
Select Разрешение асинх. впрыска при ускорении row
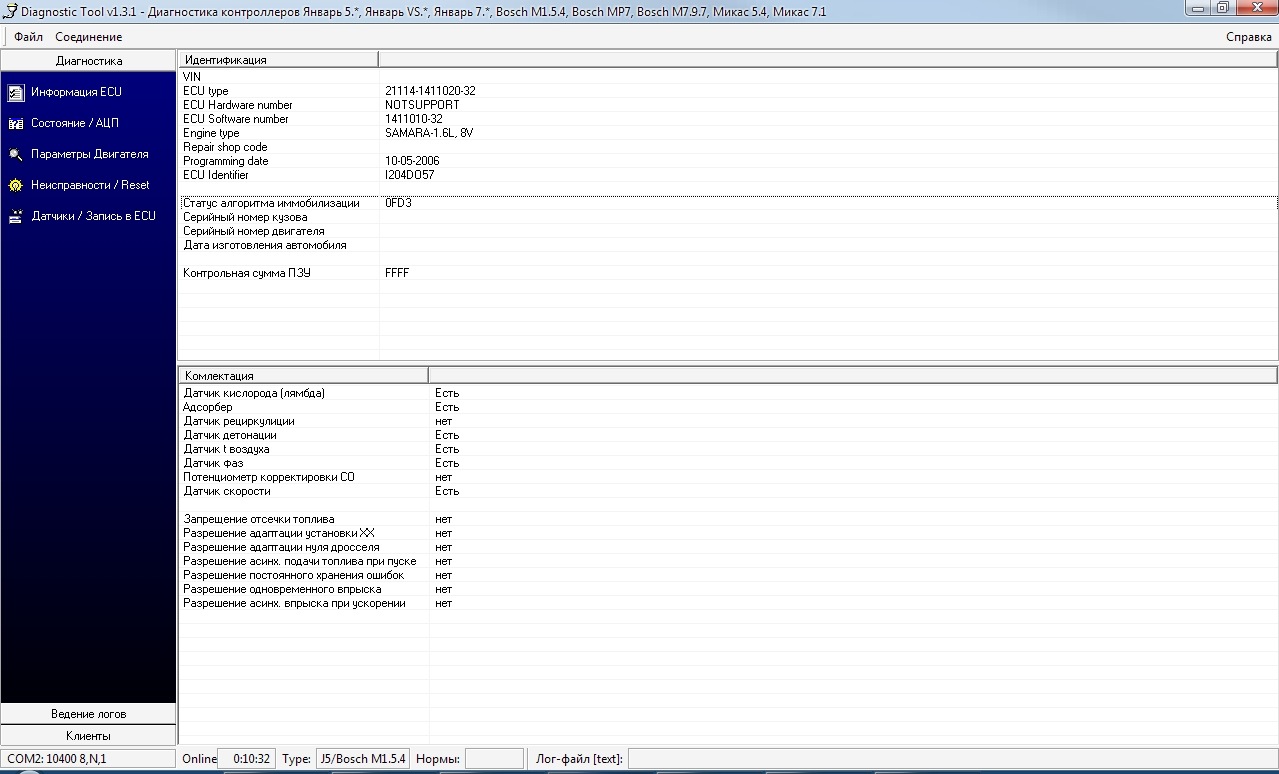[728, 603]
